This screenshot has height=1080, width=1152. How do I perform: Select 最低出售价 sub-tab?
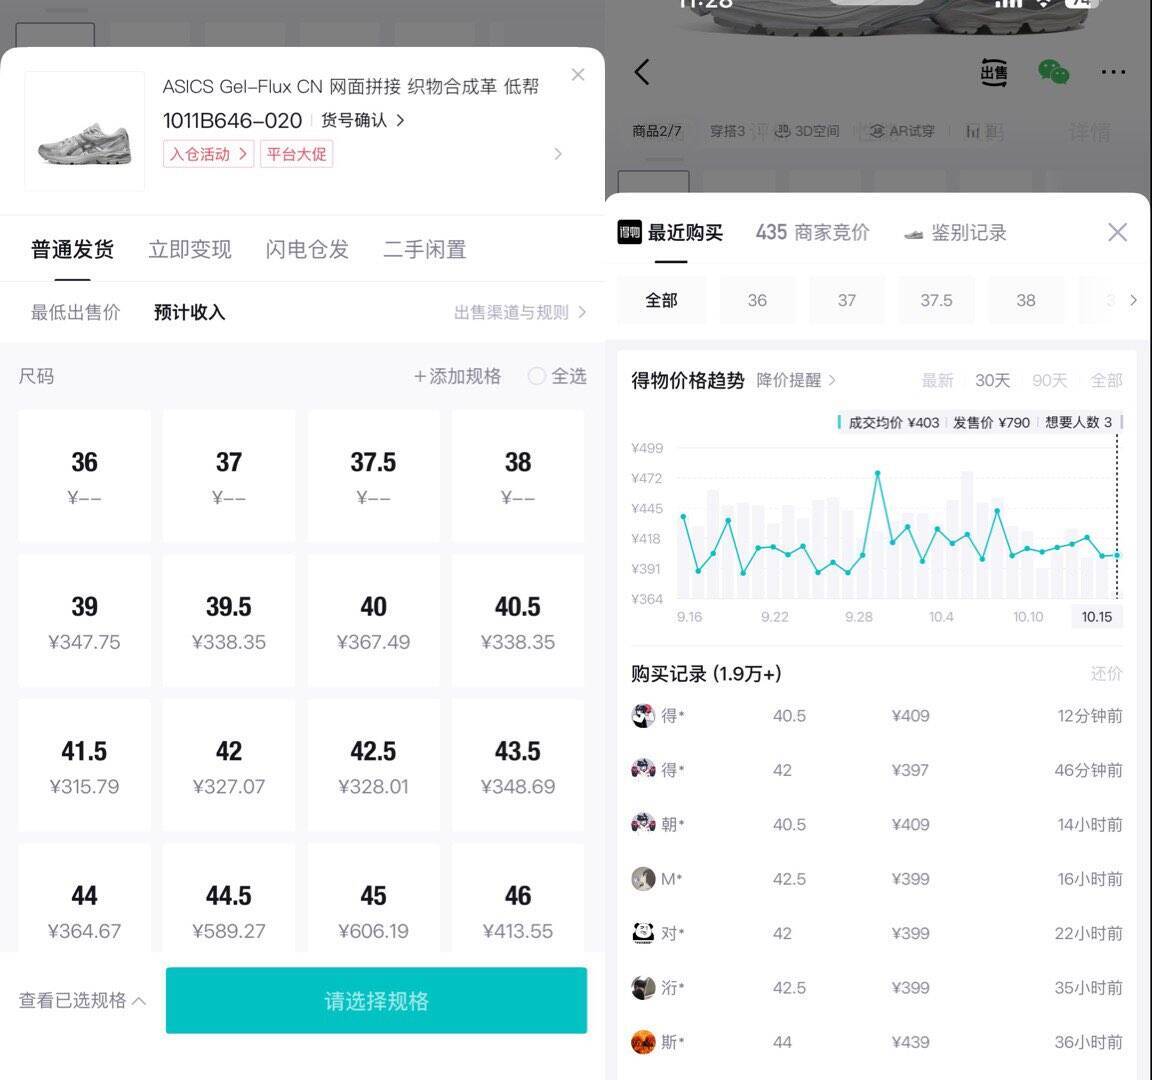click(x=75, y=312)
